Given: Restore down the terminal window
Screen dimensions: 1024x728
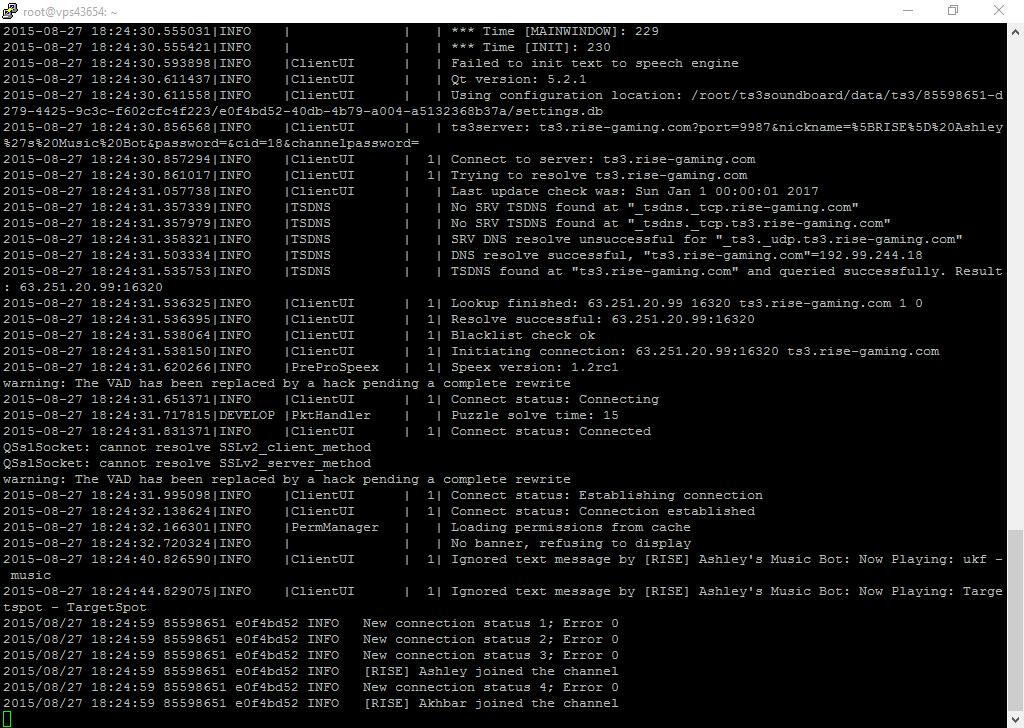Looking at the screenshot, I should click(953, 10).
